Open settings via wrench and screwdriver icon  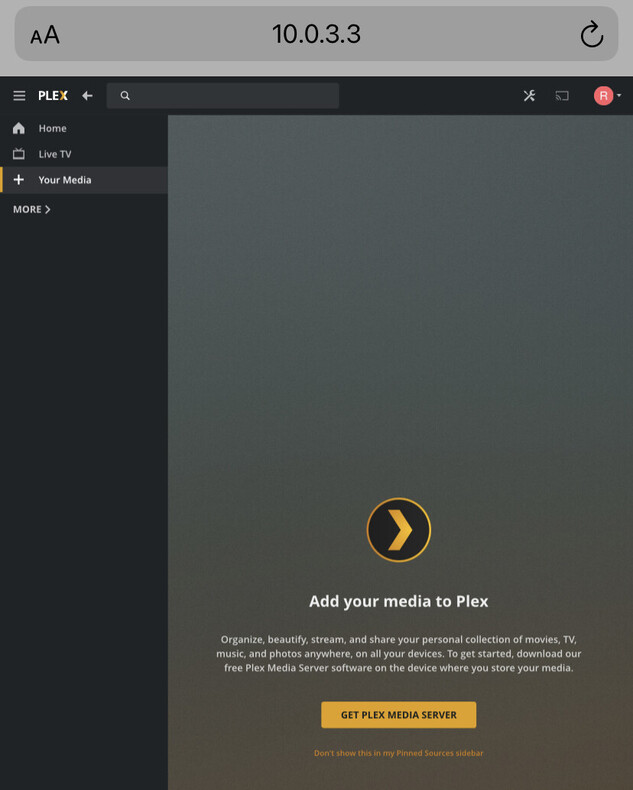(x=529, y=96)
